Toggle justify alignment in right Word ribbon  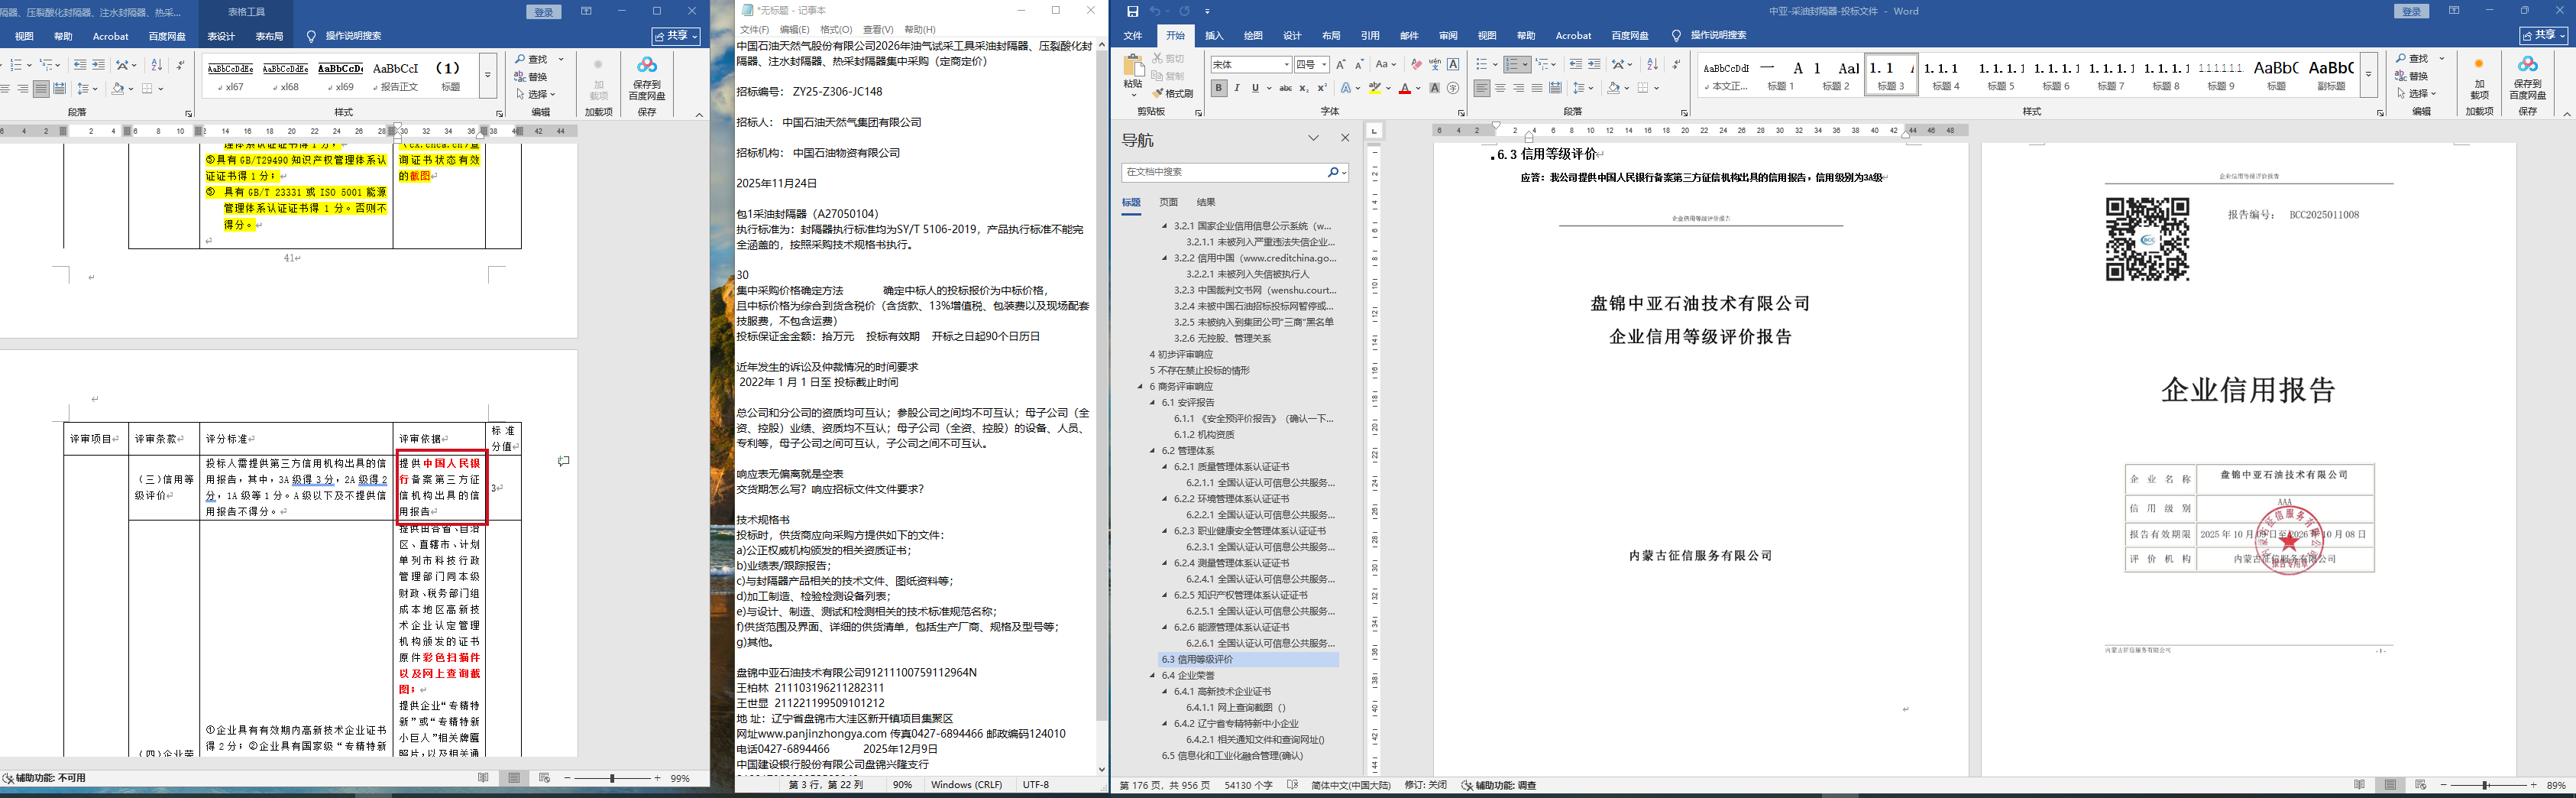(x=1537, y=88)
